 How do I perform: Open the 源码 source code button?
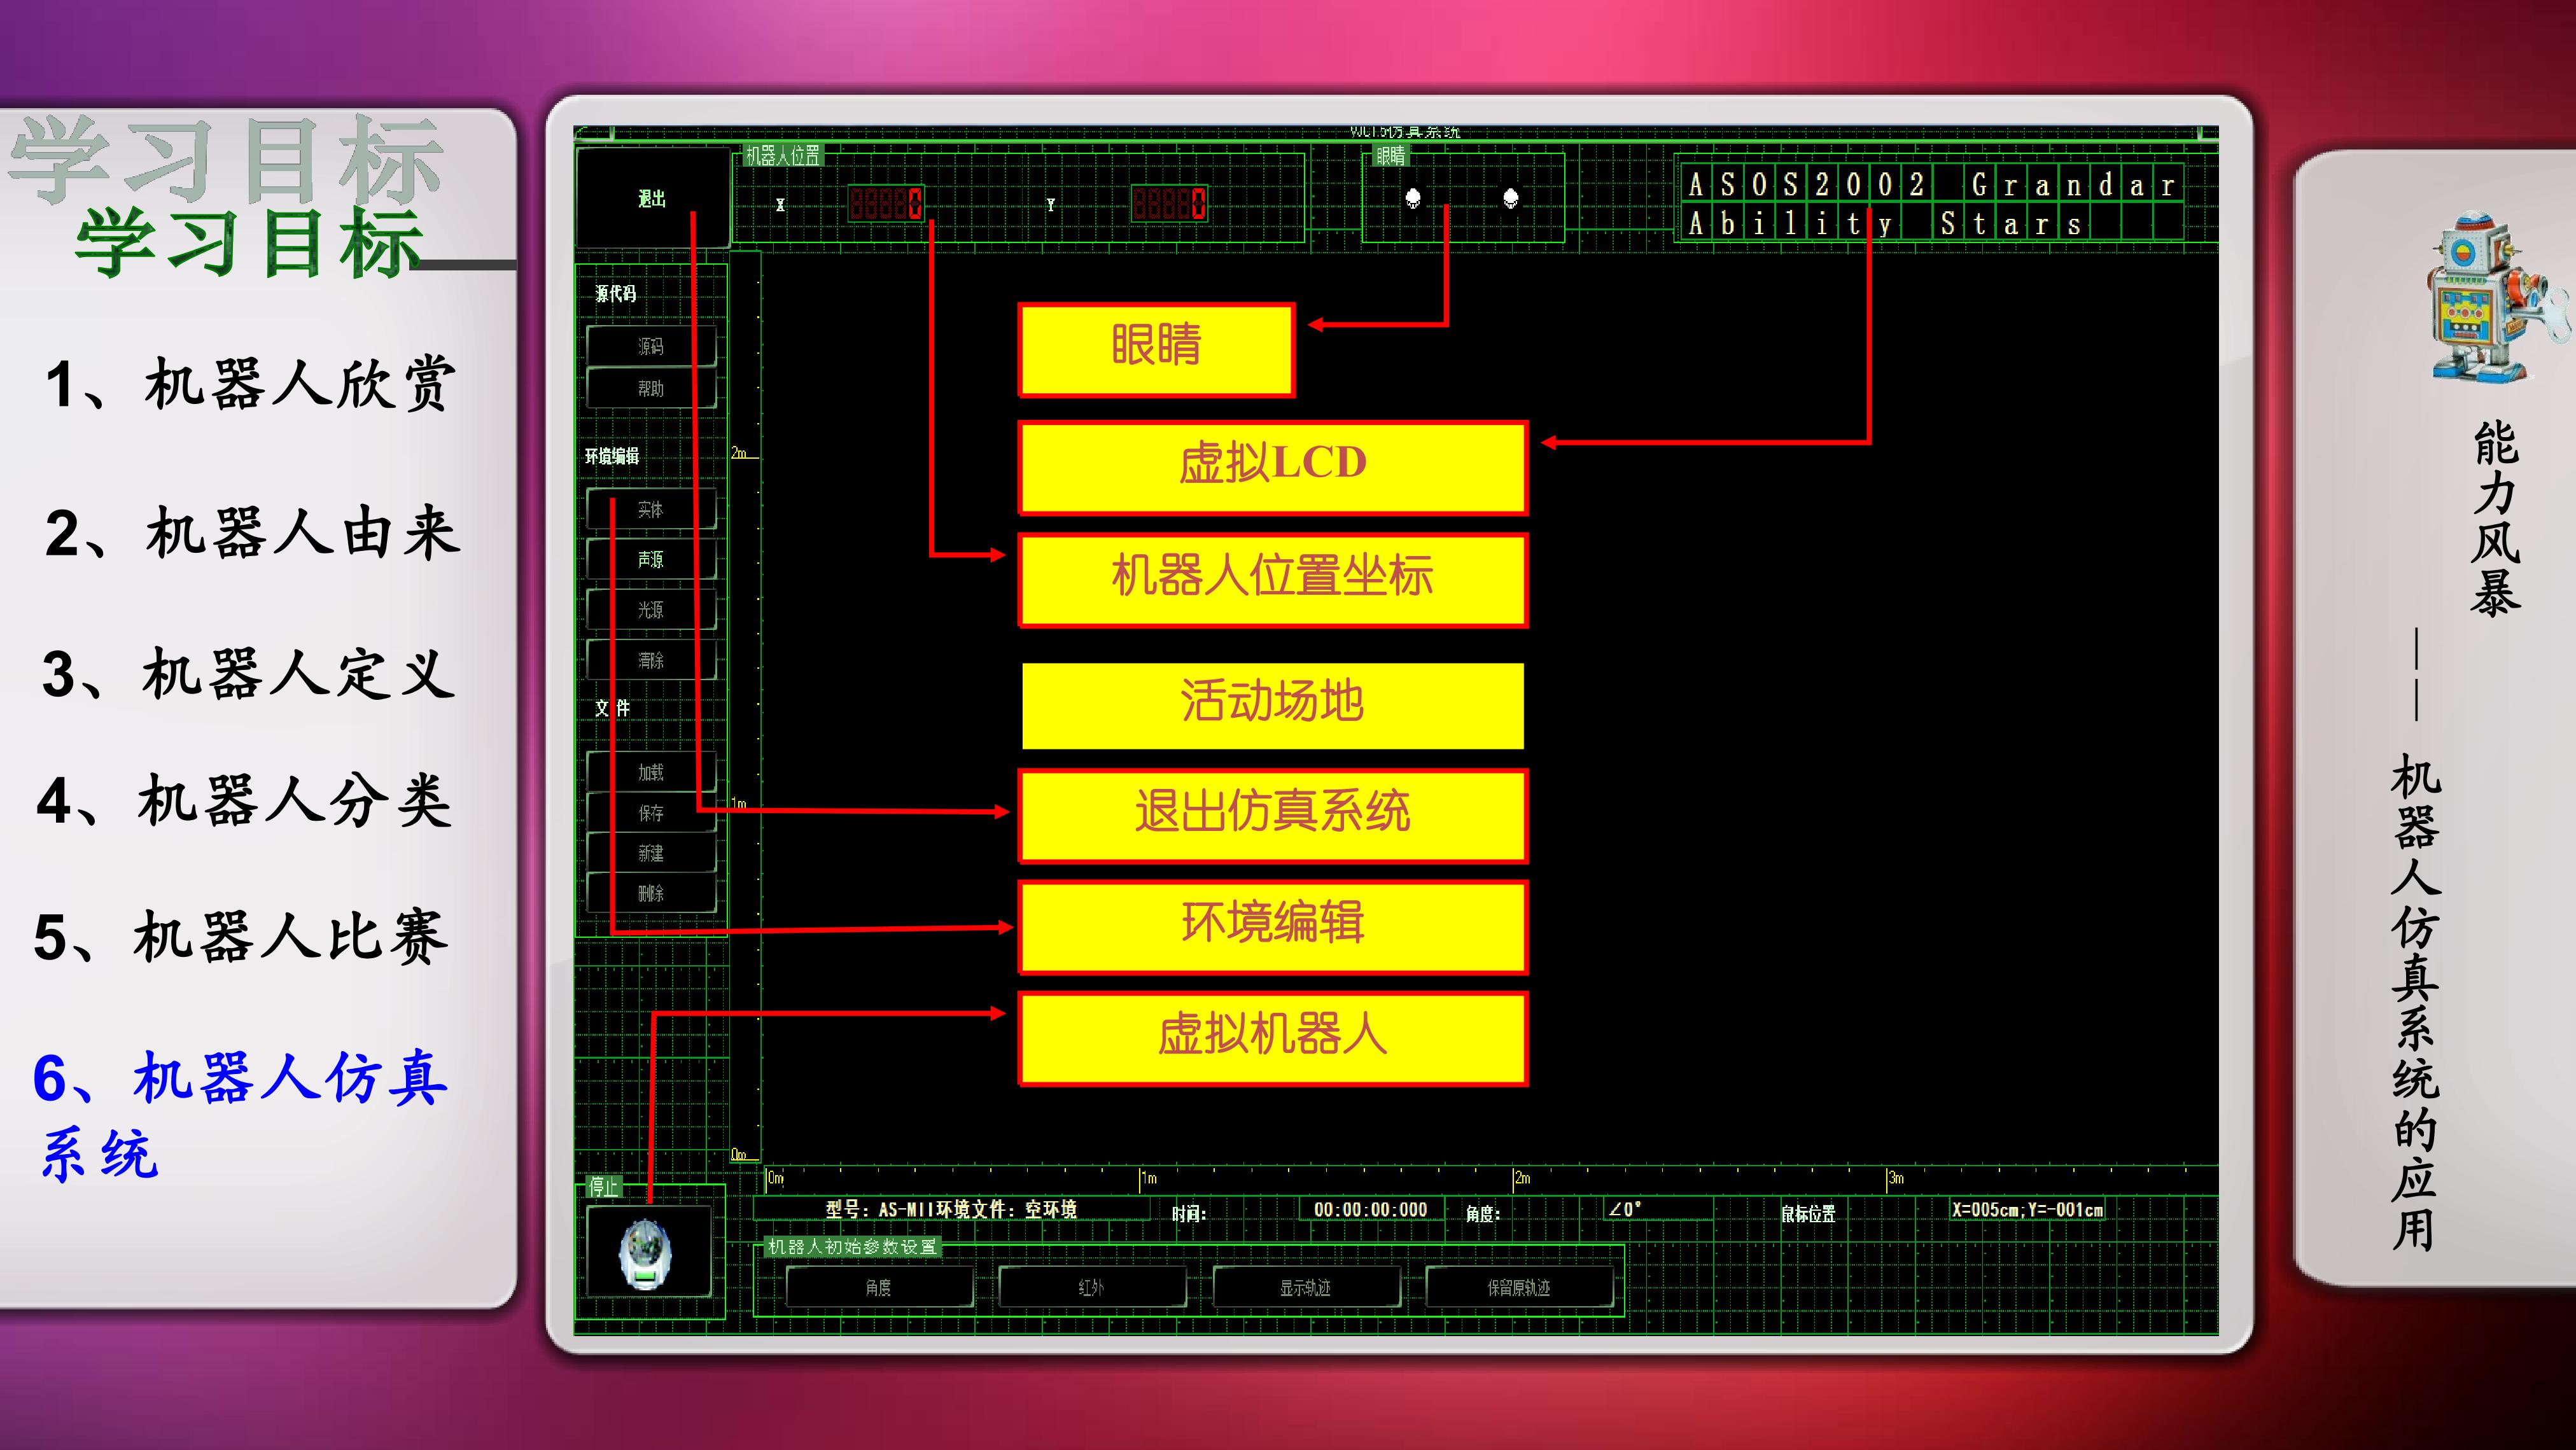tap(651, 346)
